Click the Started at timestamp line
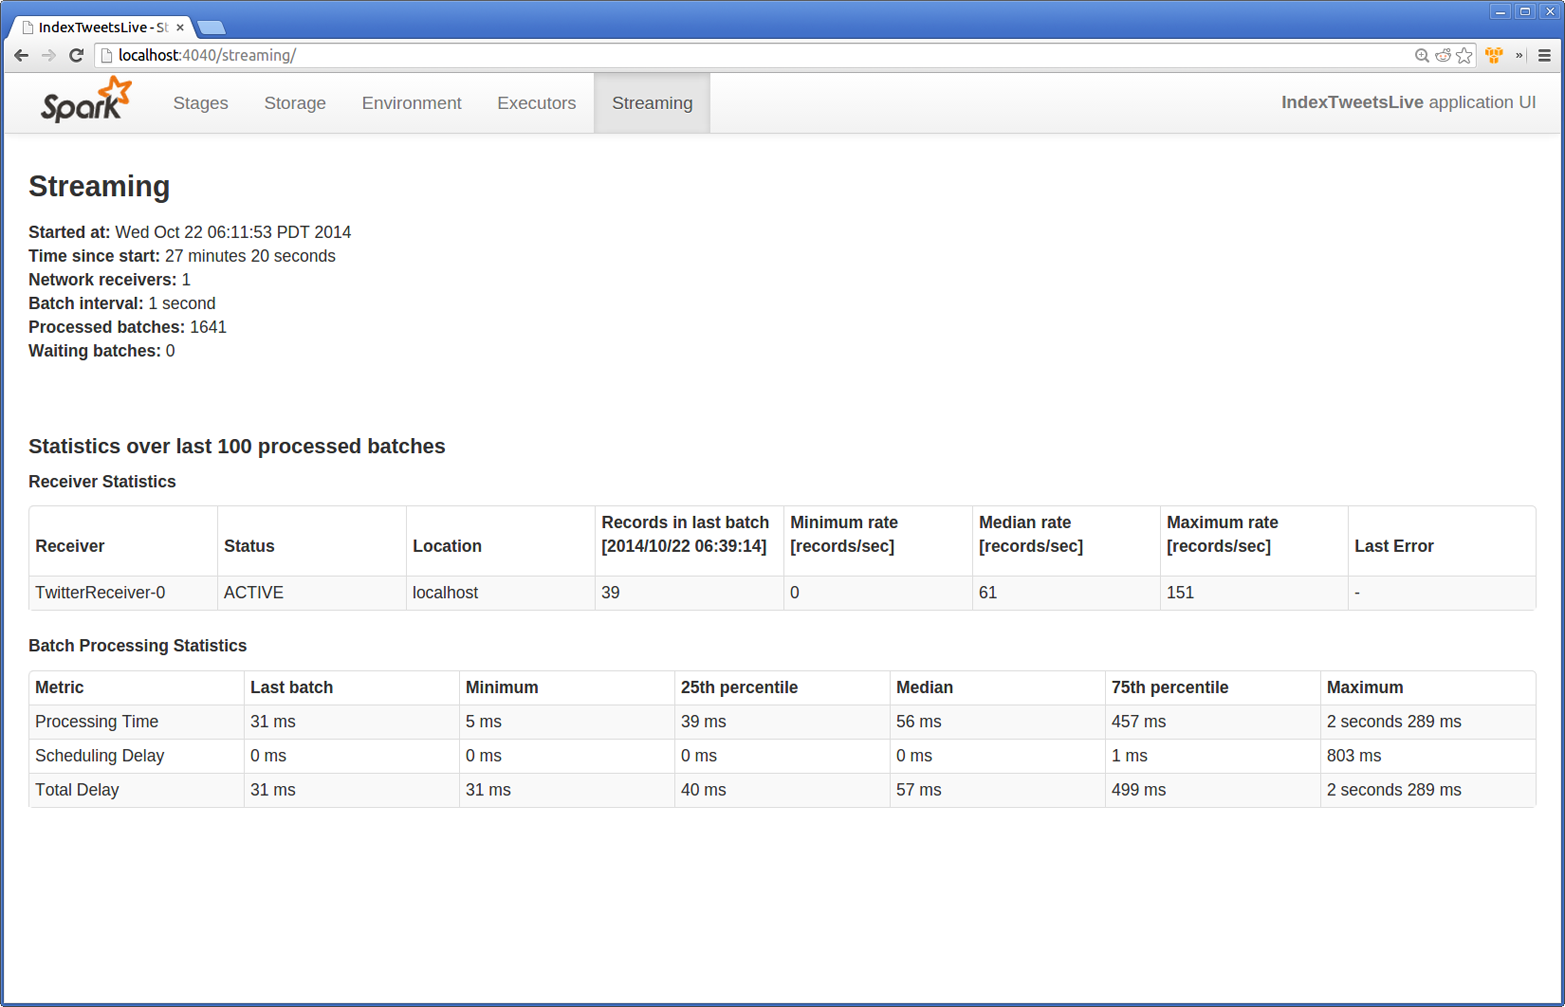Viewport: 1565px width, 1007px height. point(190,232)
